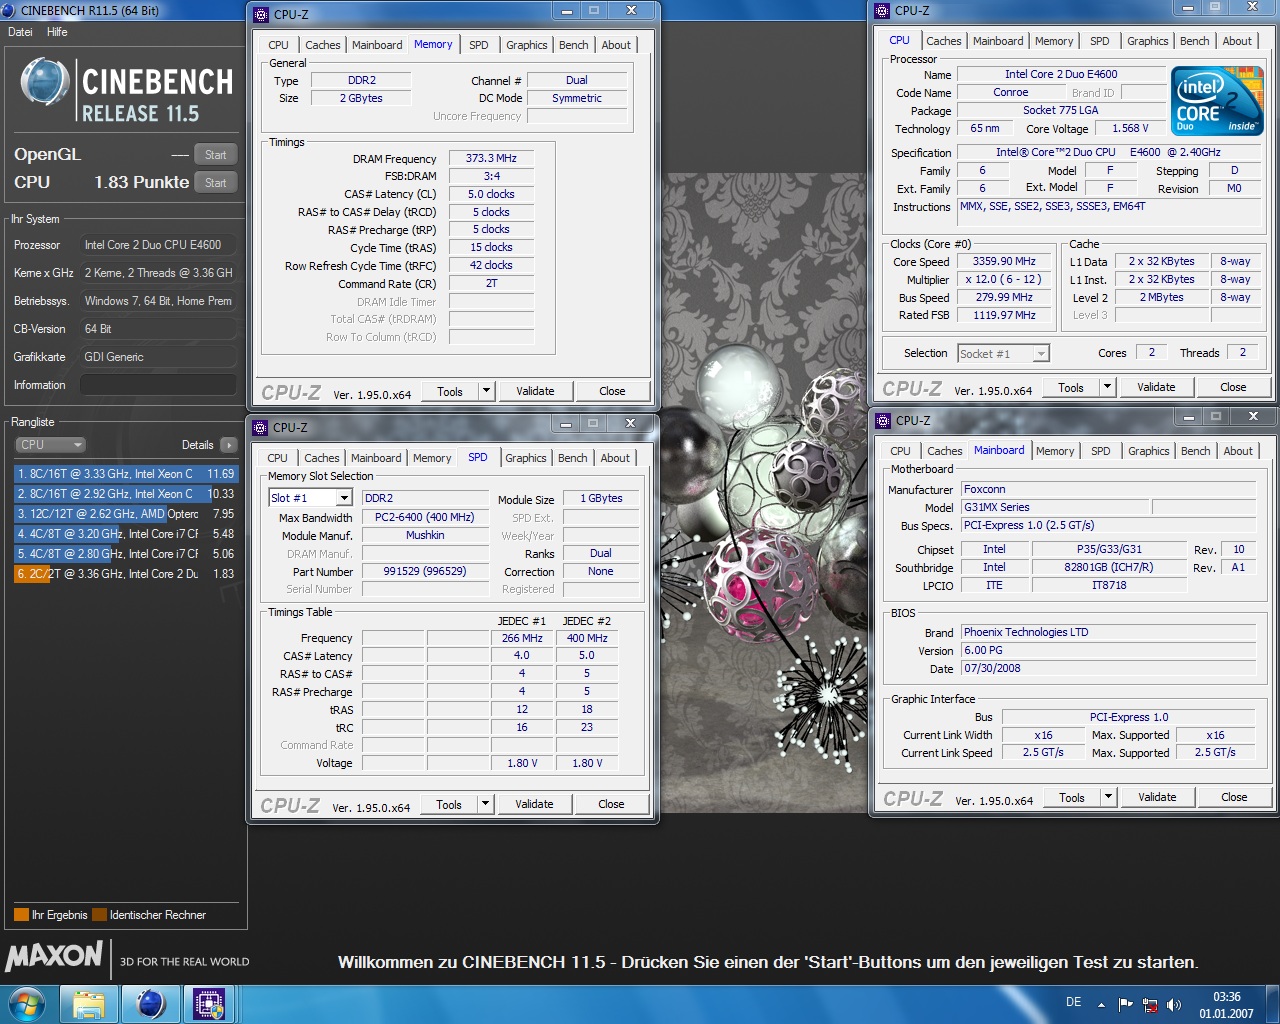
Task: Switch to Graphics tab in Memory CPU-Z window
Action: point(527,45)
